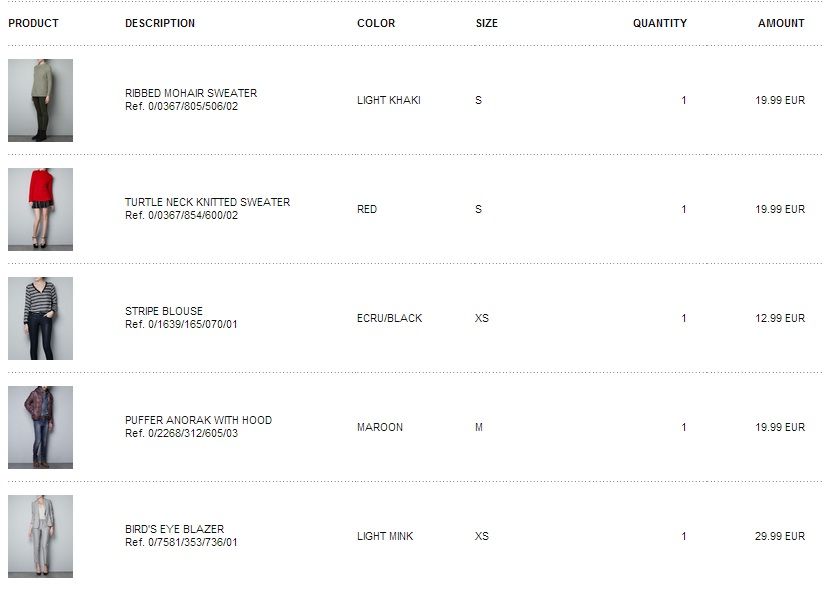Click the 29.99 EUR blazer amount
Image resolution: width=824 pixels, height=590 pixels.
(x=779, y=536)
